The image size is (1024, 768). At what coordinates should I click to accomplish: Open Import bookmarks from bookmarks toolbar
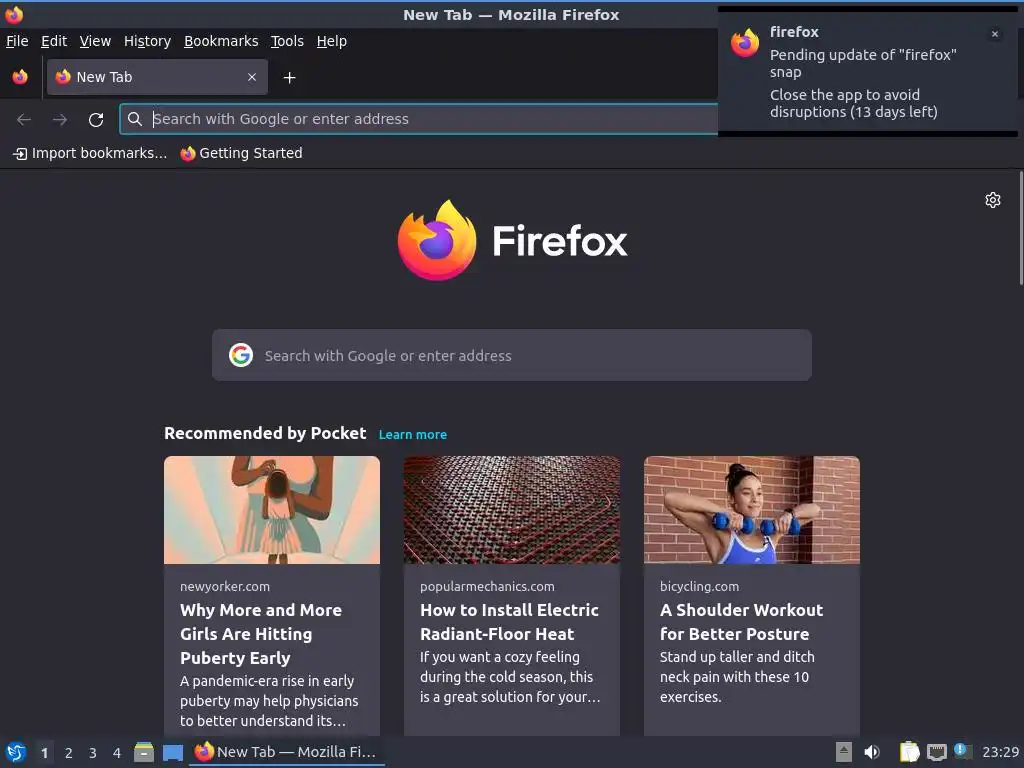point(90,153)
